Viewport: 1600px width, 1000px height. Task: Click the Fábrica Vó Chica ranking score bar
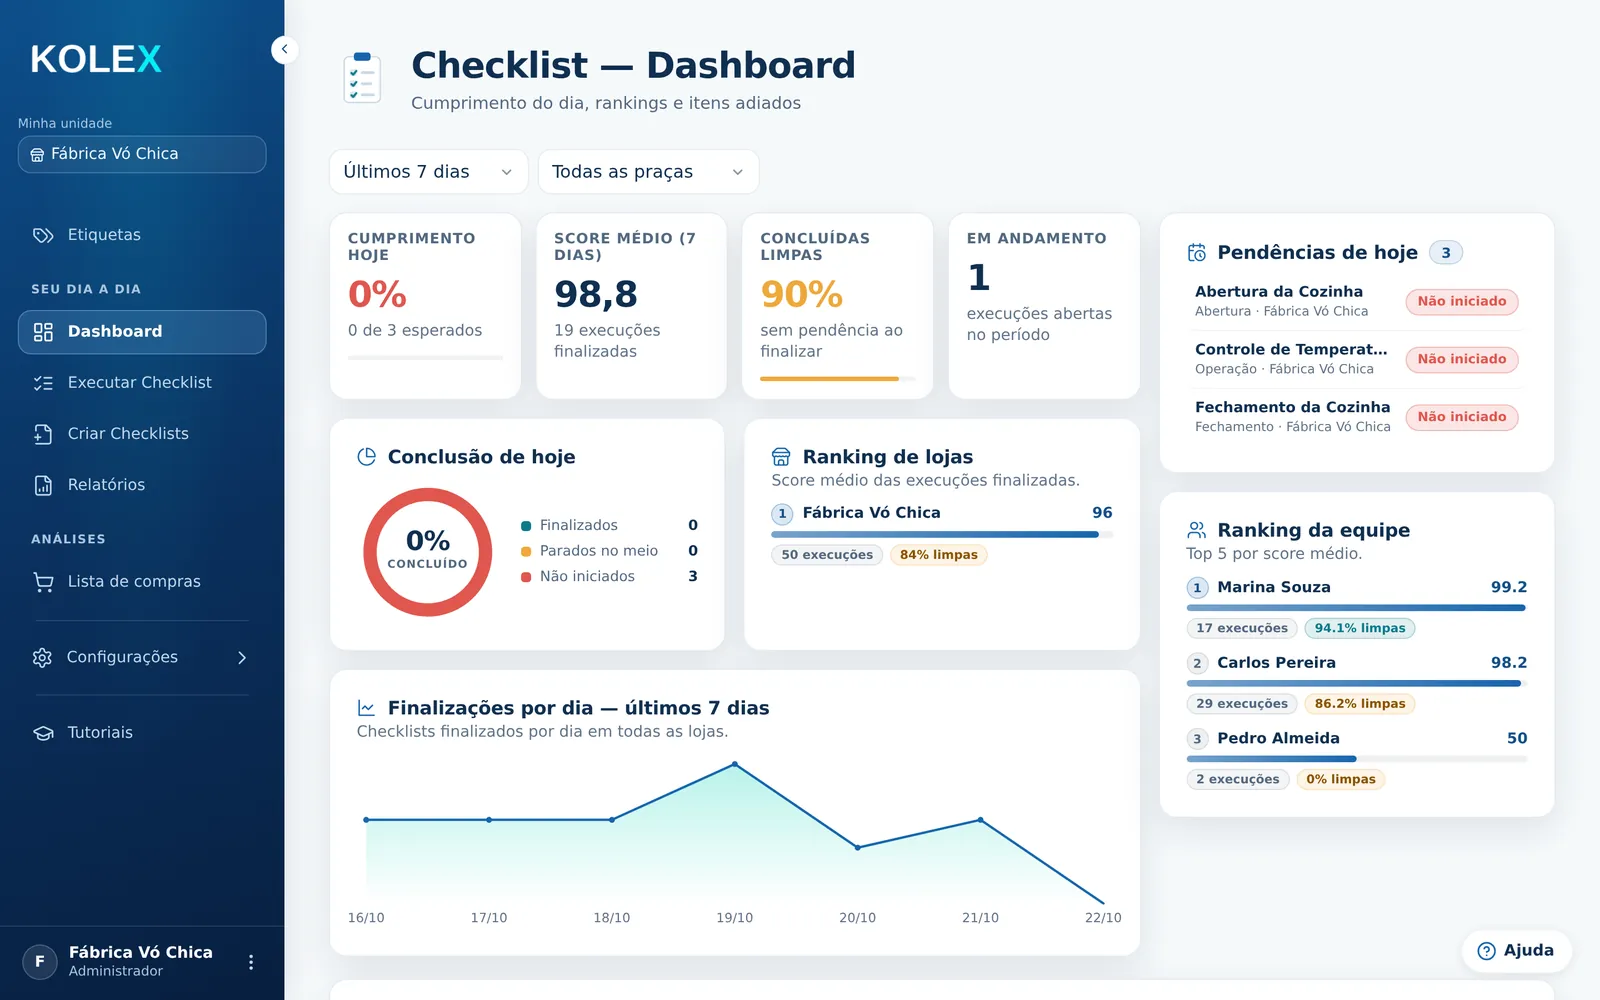[x=942, y=535]
